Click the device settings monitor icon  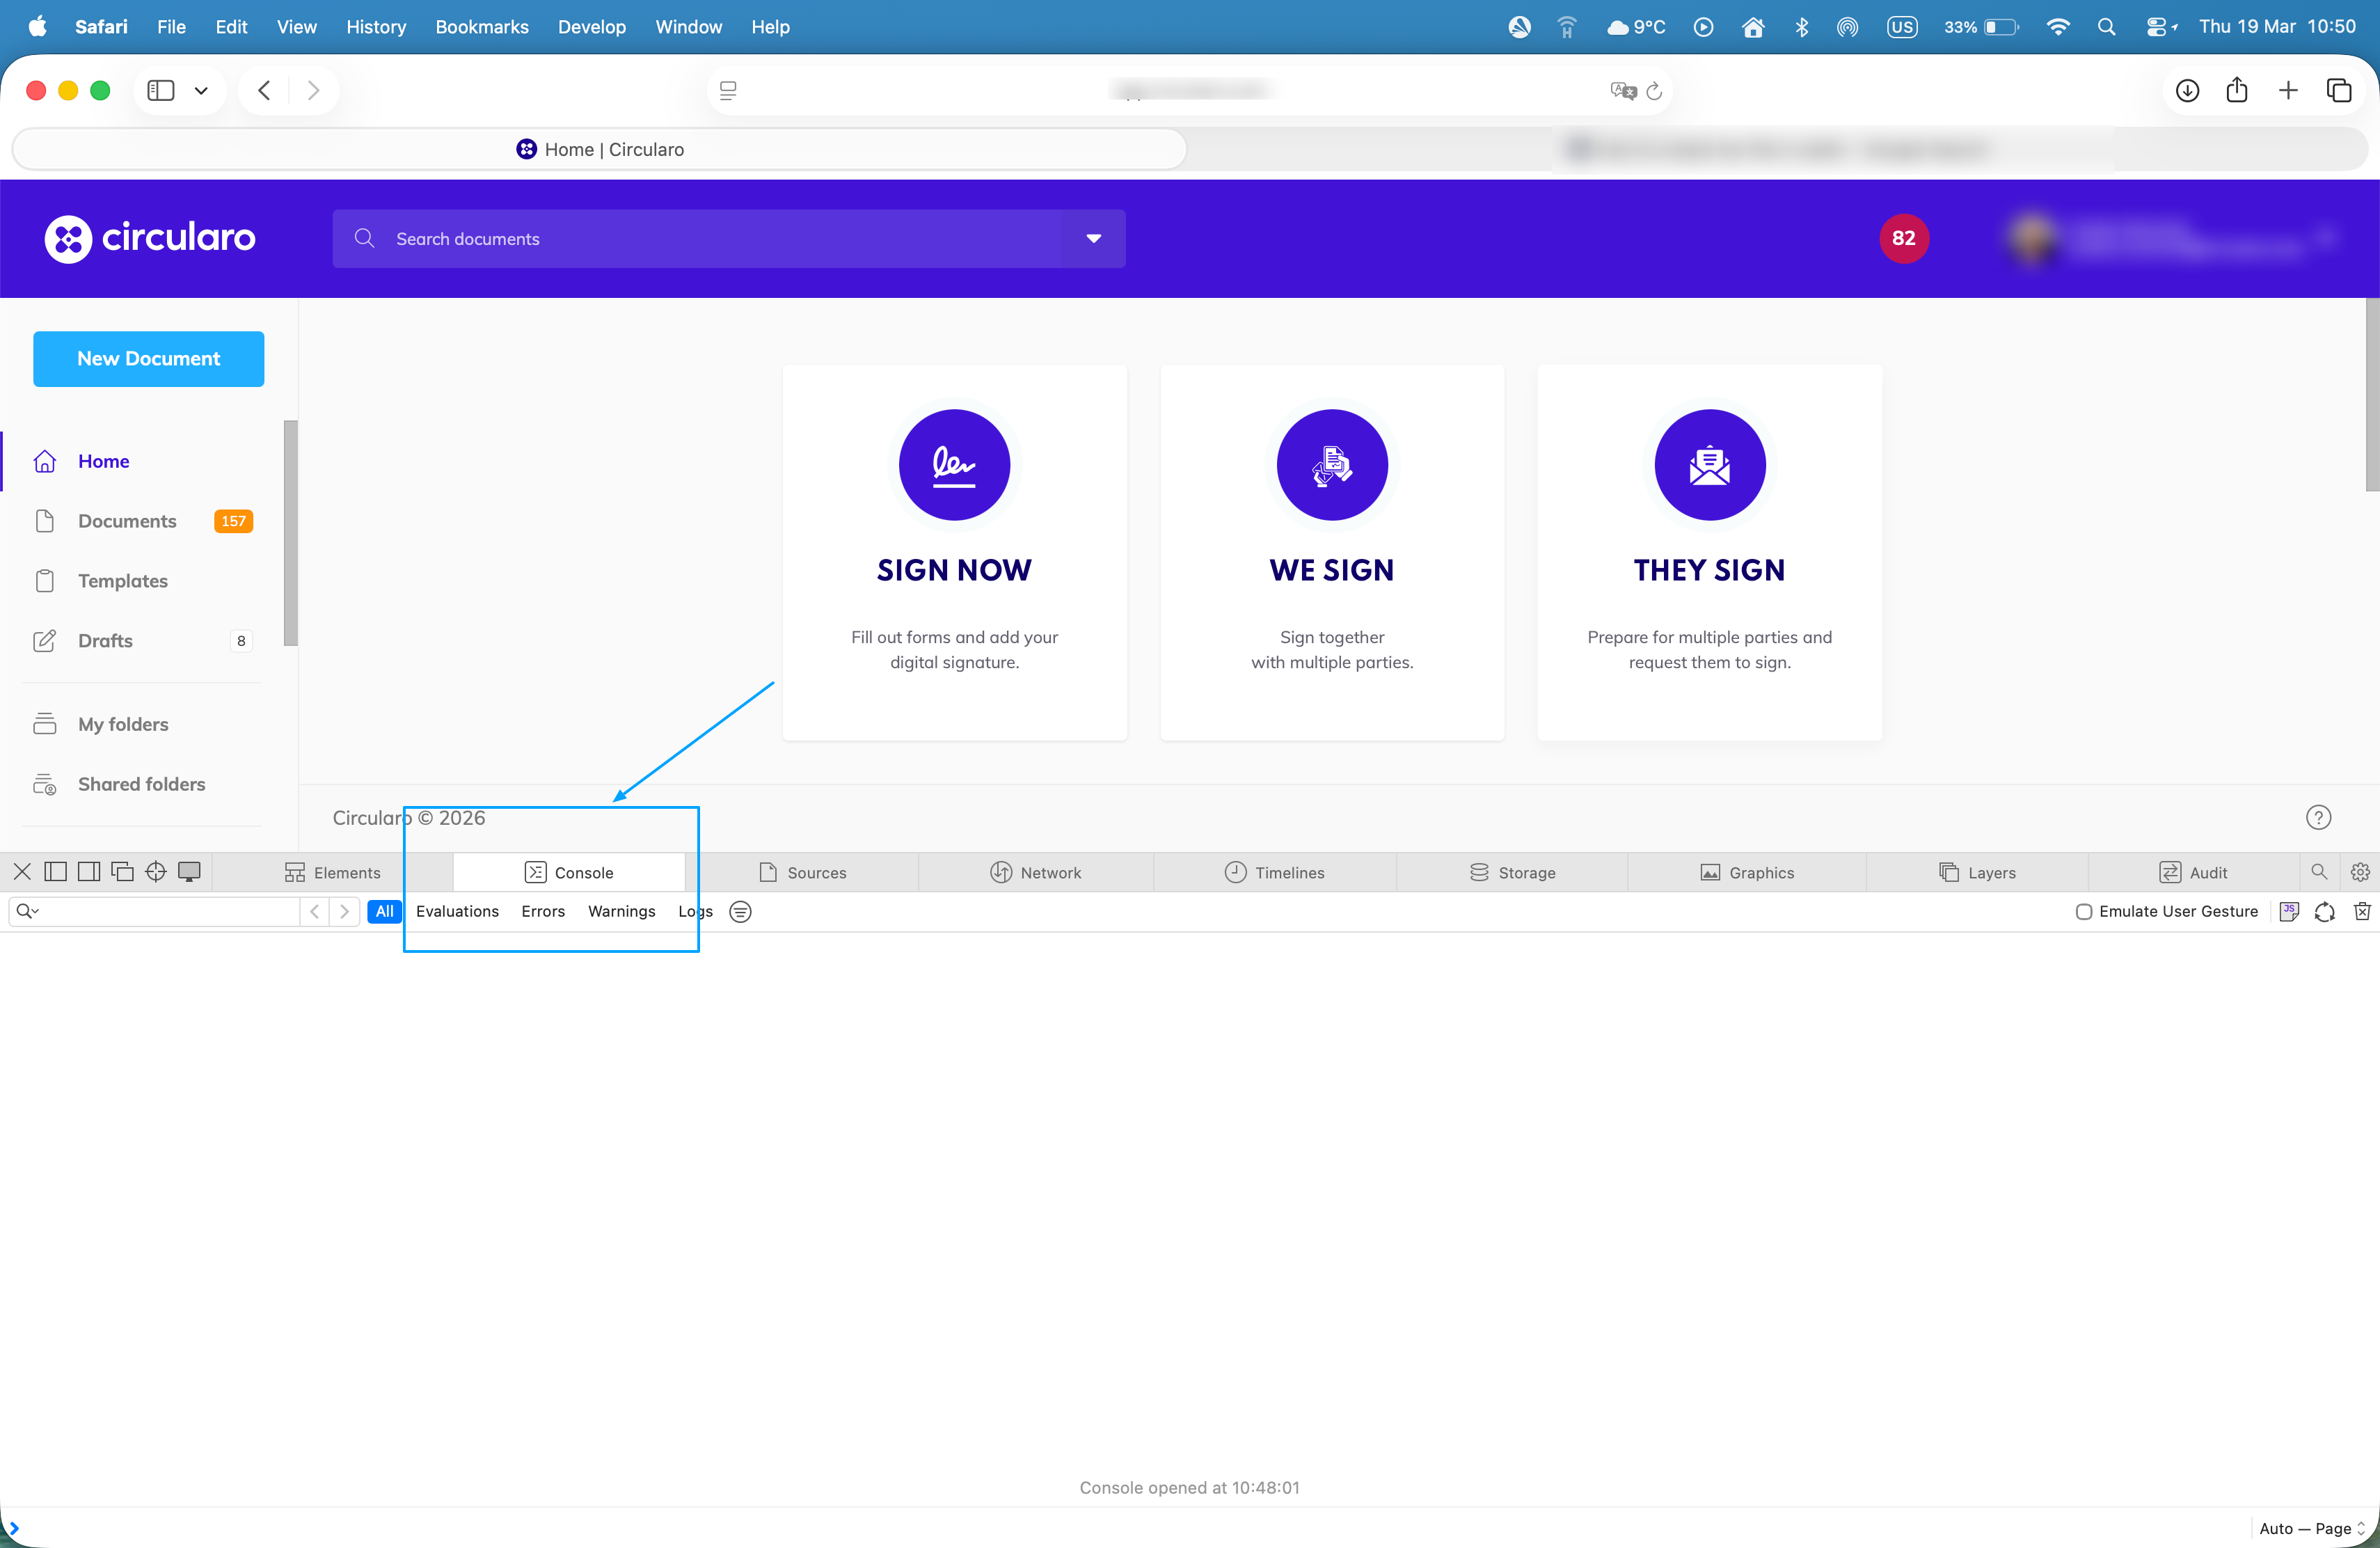click(x=189, y=872)
